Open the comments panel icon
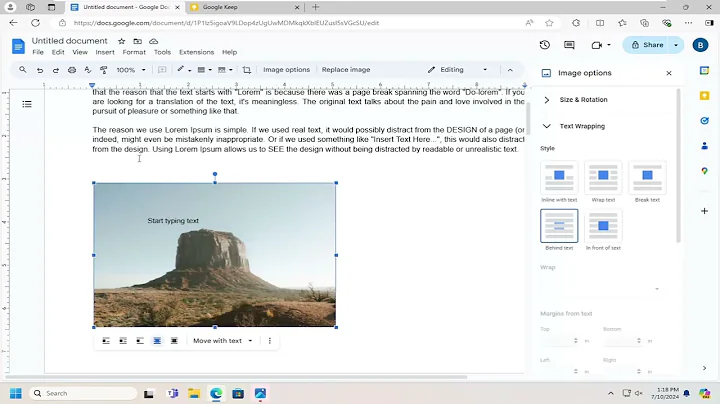The height and width of the screenshot is (404, 720). click(569, 45)
